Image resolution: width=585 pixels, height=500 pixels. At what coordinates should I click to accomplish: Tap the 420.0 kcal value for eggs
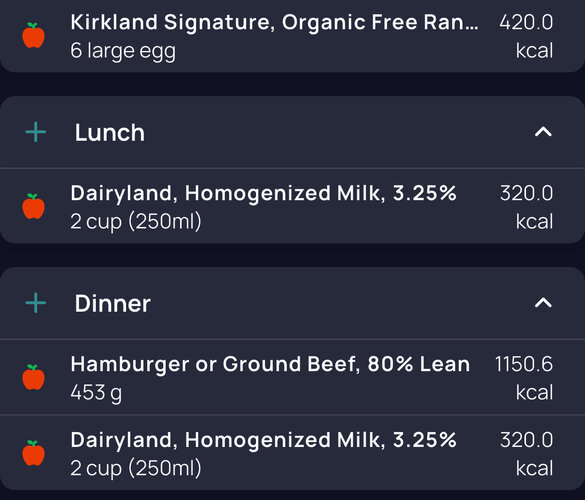526,36
